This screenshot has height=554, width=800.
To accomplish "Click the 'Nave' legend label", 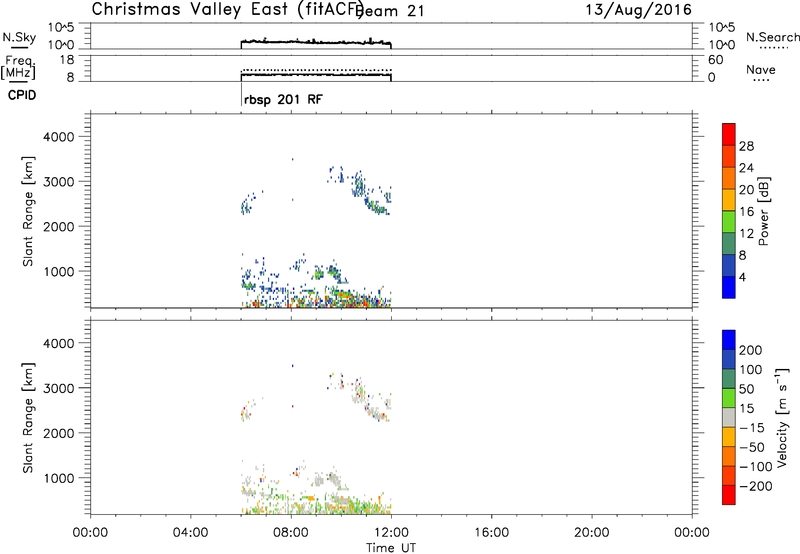I will tap(760, 70).
